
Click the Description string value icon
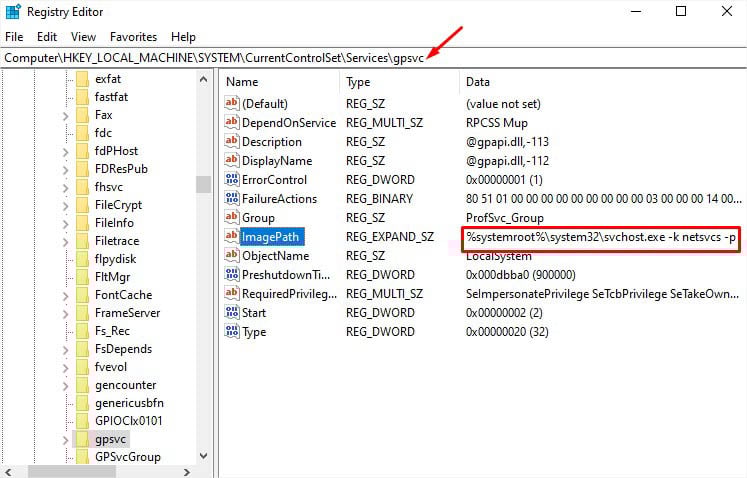[x=232, y=141]
